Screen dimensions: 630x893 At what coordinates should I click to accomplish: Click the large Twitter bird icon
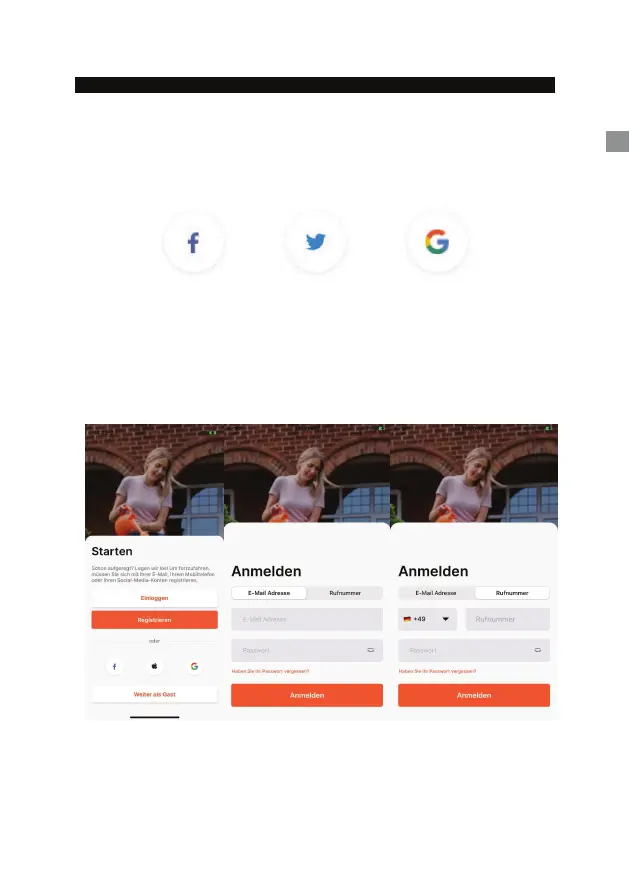pyautogui.click(x=316, y=242)
